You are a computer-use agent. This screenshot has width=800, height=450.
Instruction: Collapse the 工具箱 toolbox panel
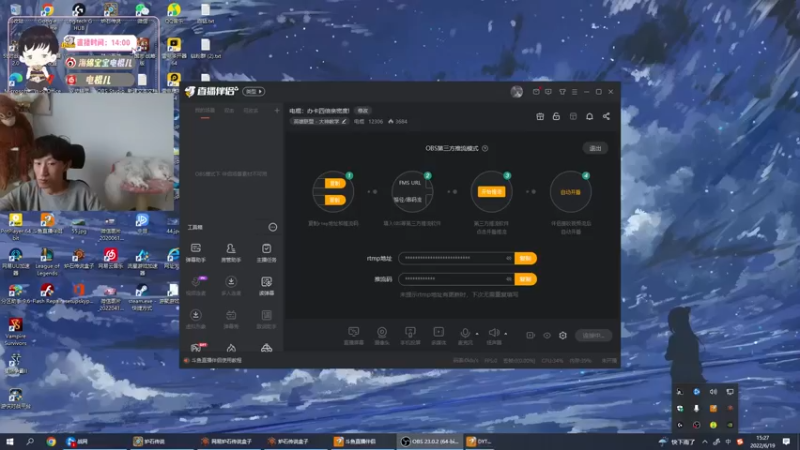[x=273, y=227]
